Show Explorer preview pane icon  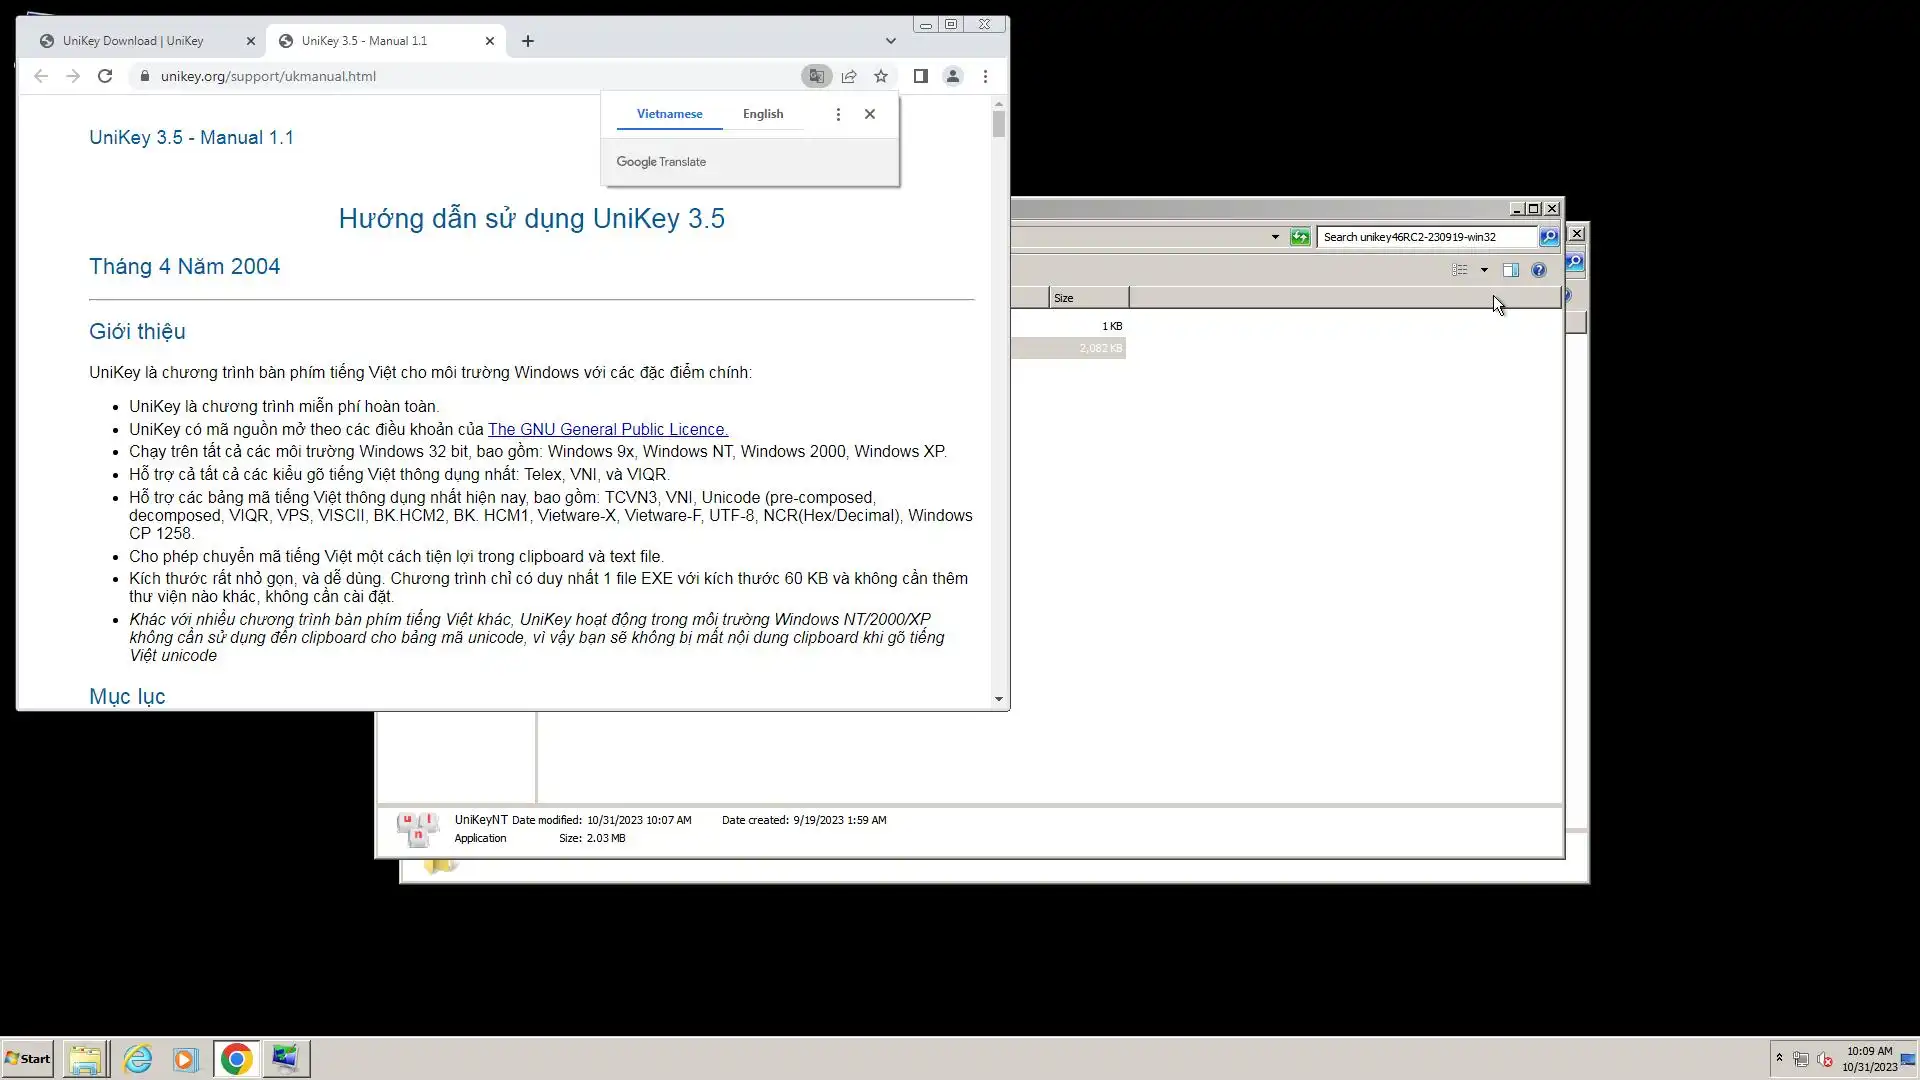[x=1511, y=270]
